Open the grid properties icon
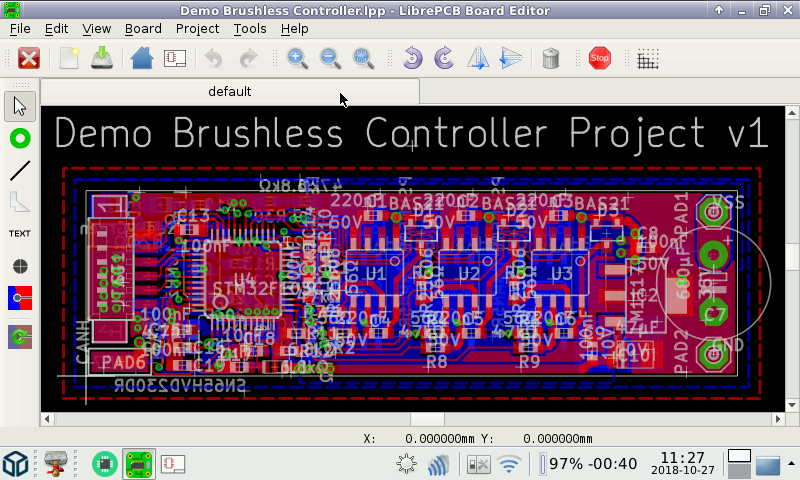 coord(648,58)
